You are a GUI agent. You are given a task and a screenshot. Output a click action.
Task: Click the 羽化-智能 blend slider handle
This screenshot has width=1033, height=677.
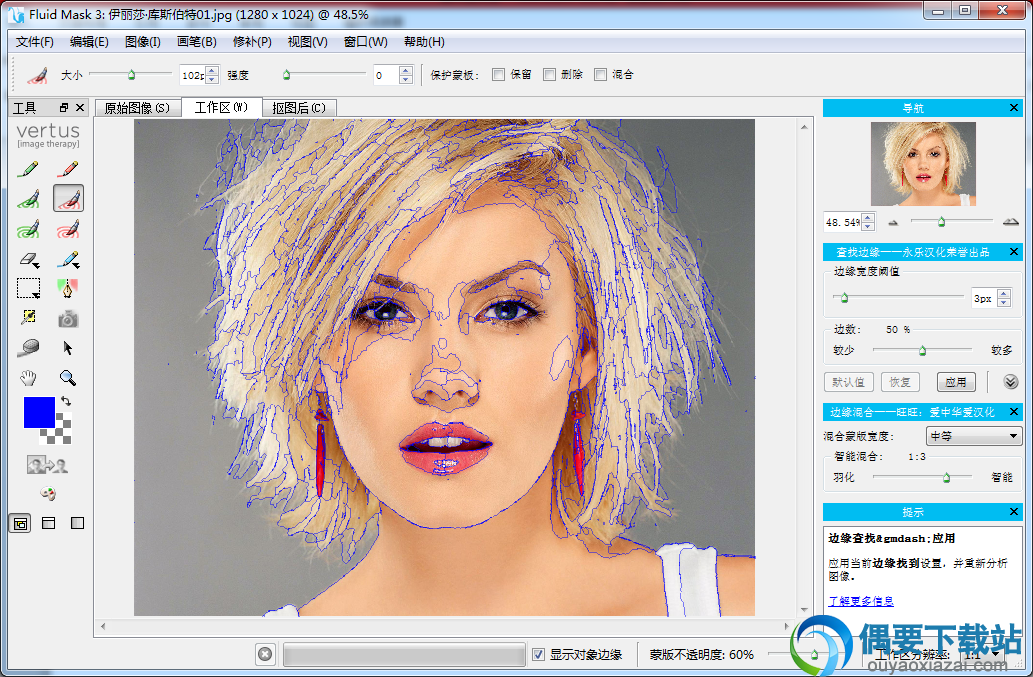coord(946,477)
